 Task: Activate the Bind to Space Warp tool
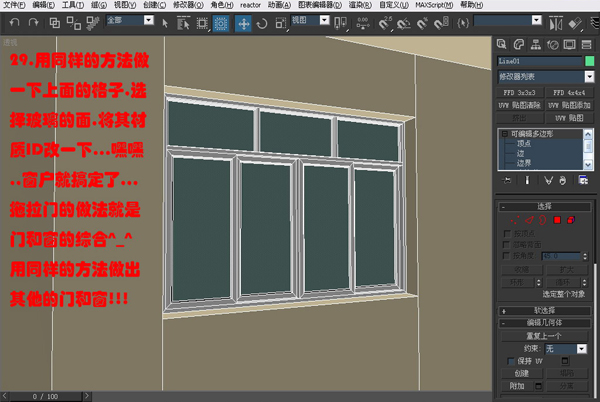(x=93, y=23)
